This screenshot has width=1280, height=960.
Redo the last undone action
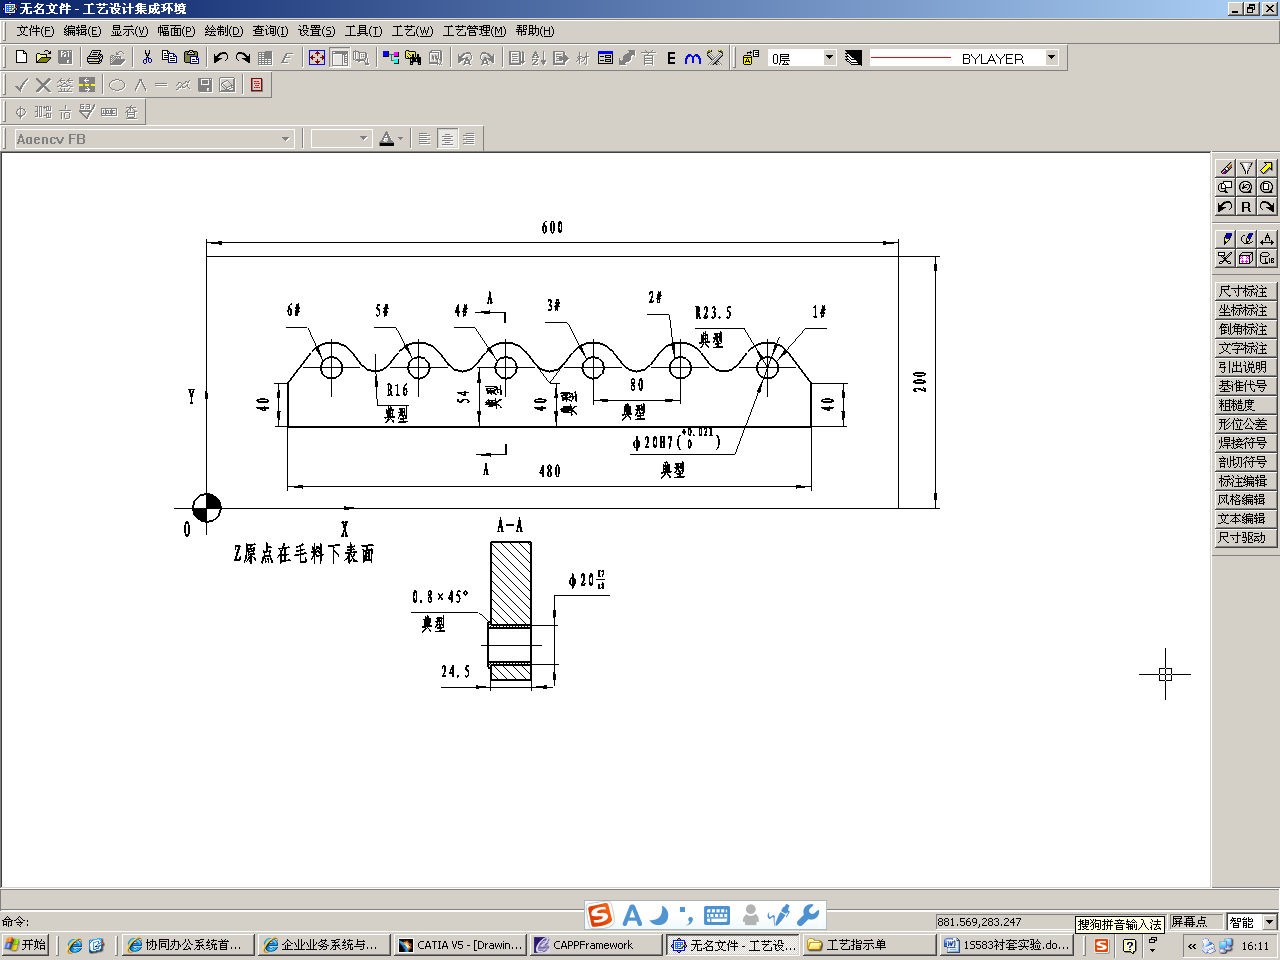(x=243, y=58)
